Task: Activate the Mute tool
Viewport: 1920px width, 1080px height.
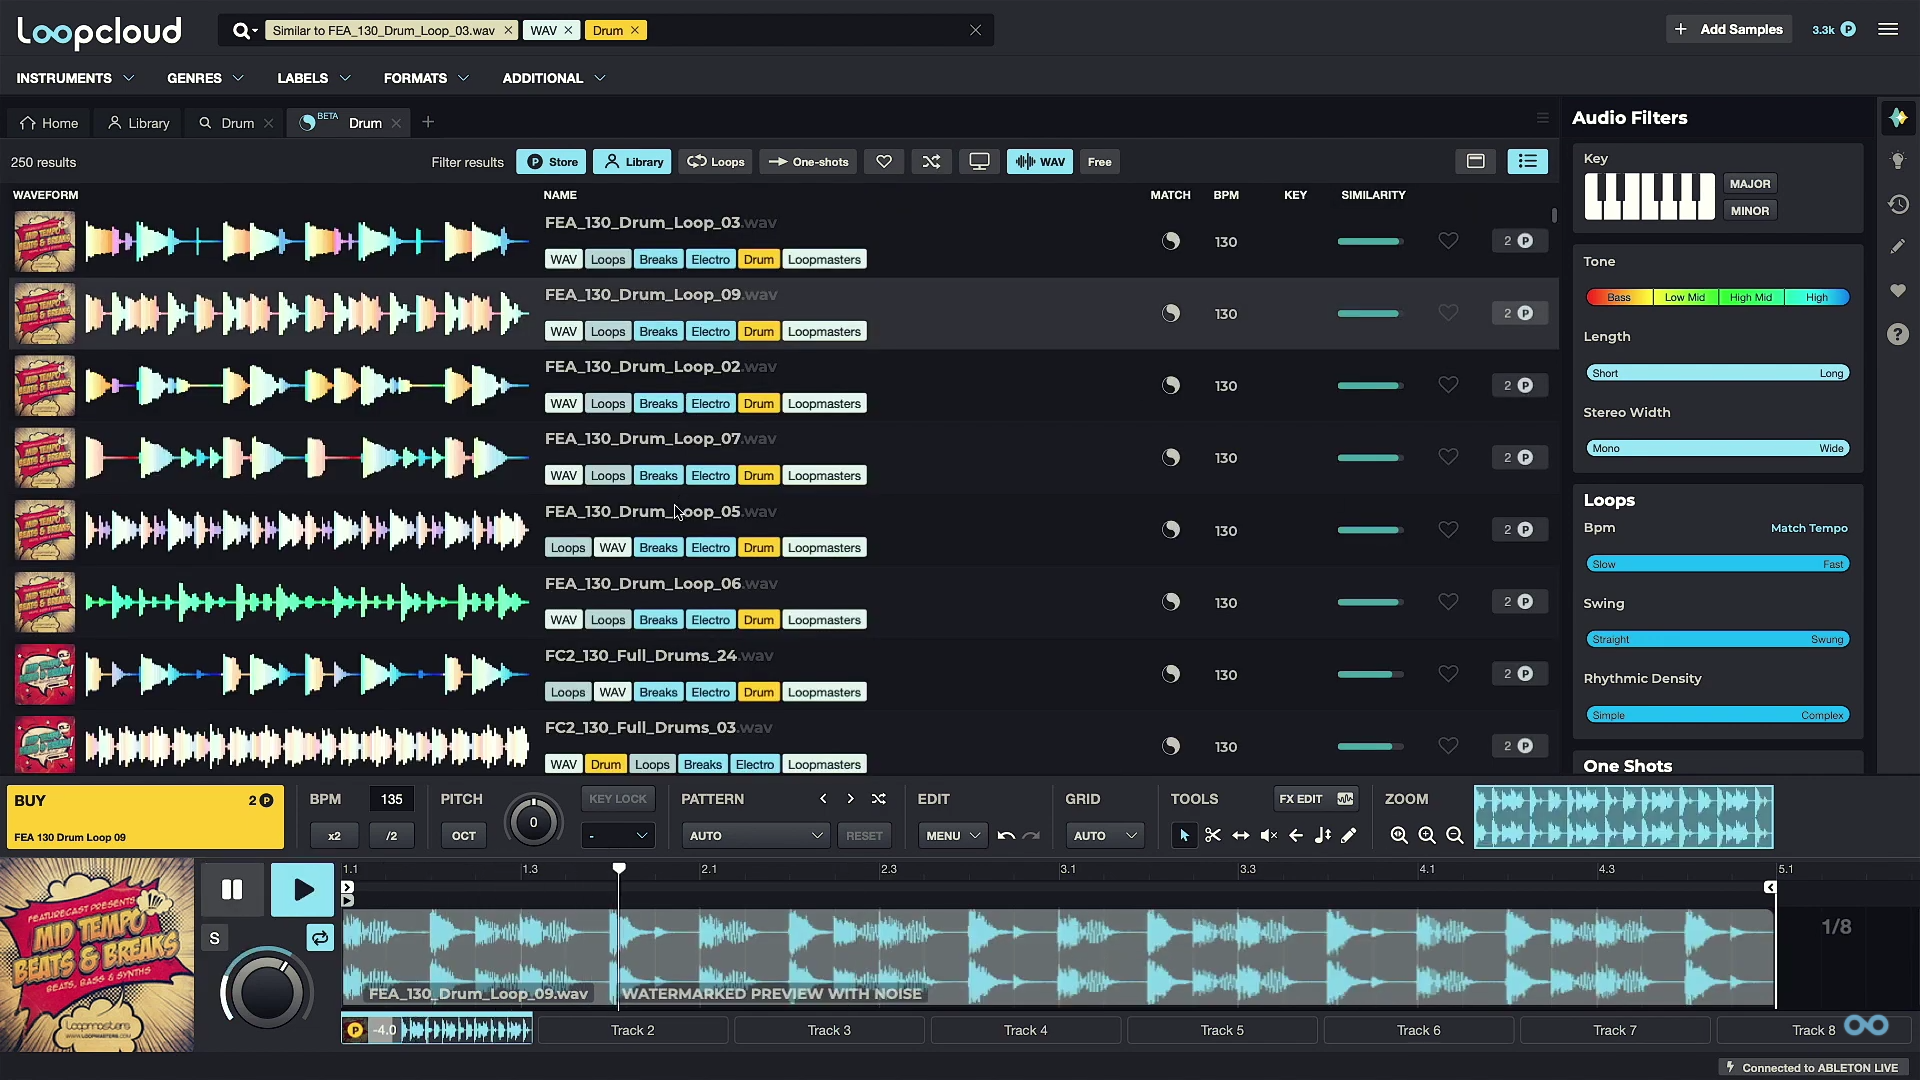Action: [x=1268, y=835]
